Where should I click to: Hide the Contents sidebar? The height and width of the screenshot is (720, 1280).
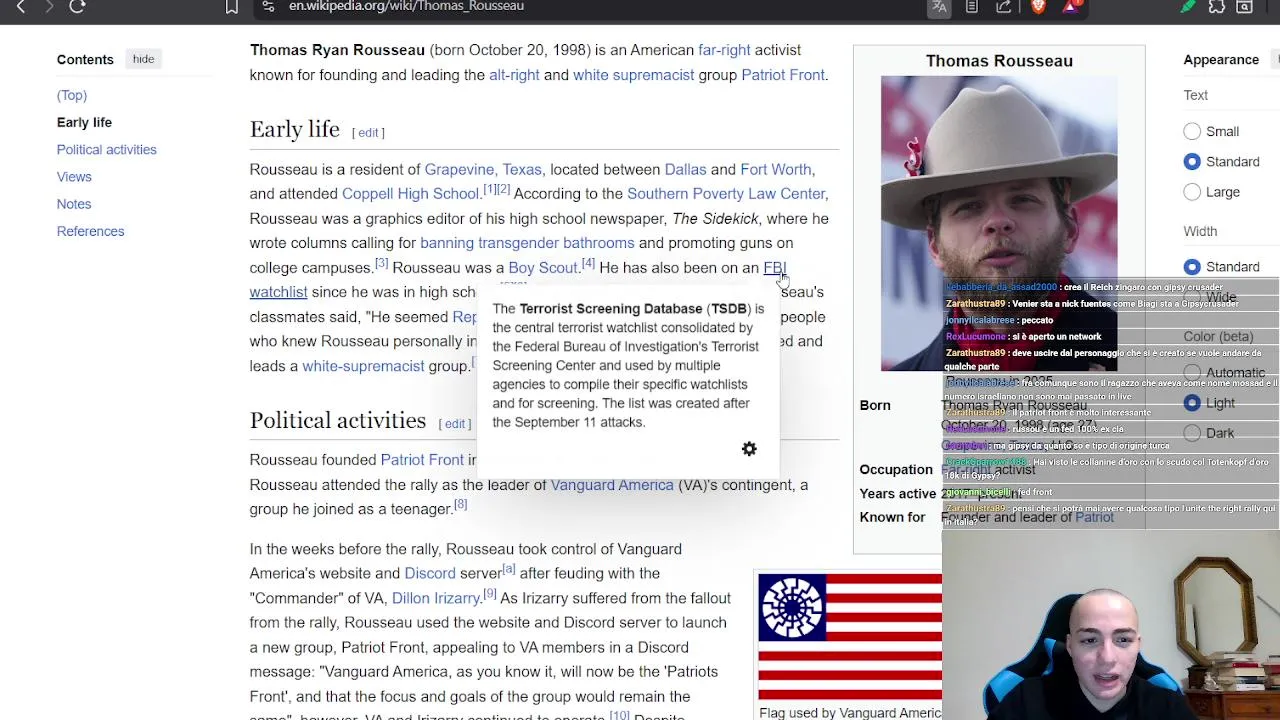tap(143, 59)
